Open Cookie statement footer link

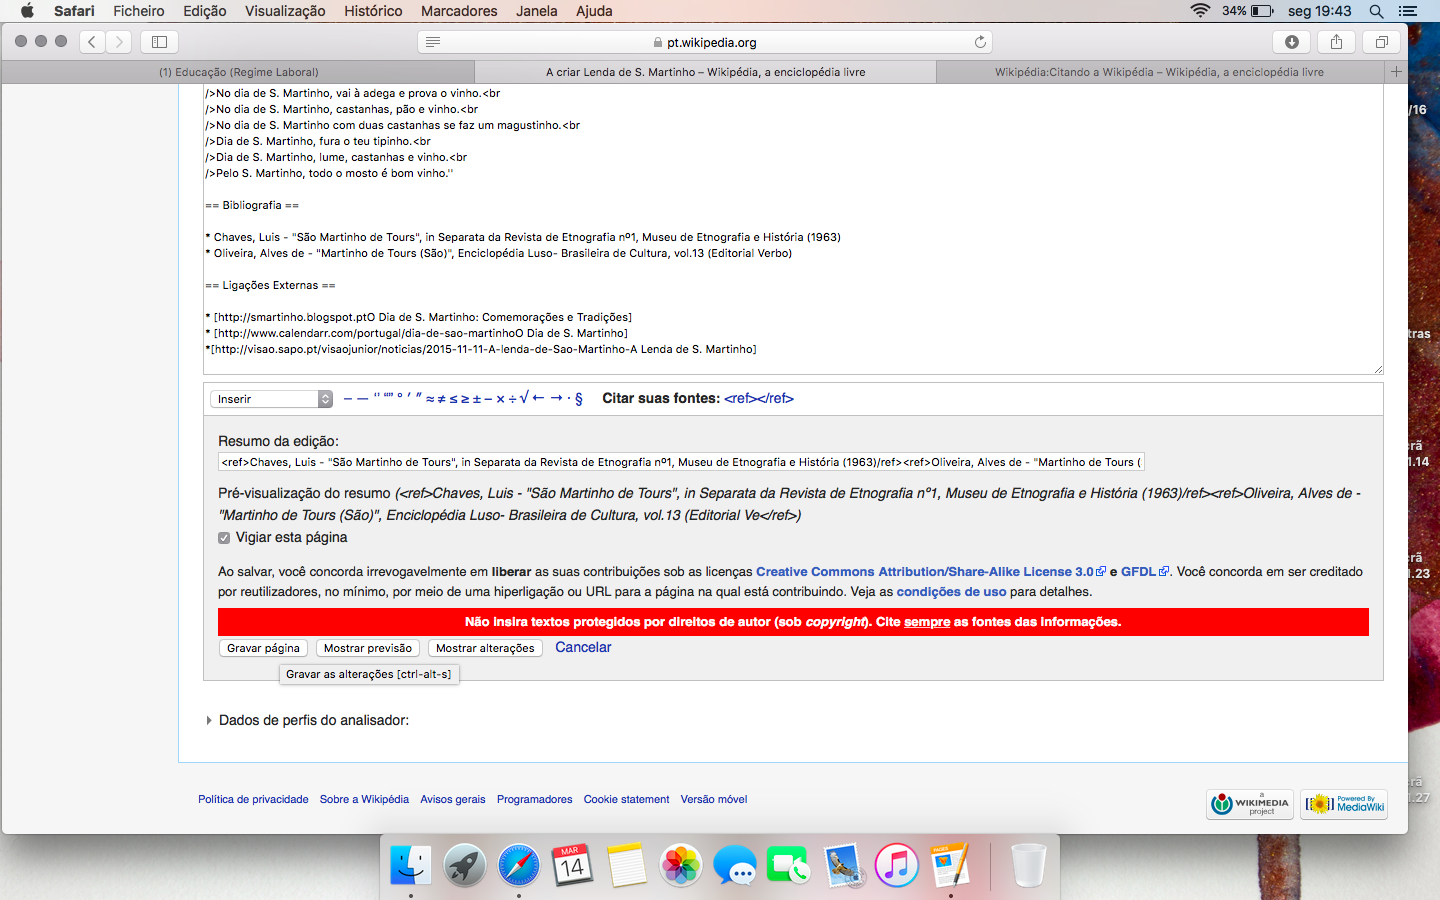click(626, 799)
